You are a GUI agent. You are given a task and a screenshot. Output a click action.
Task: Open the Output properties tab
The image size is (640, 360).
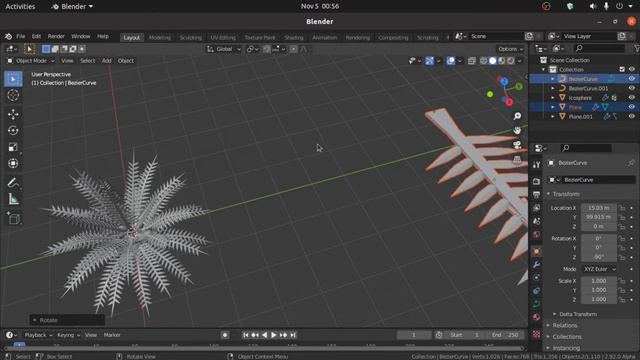[536, 195]
